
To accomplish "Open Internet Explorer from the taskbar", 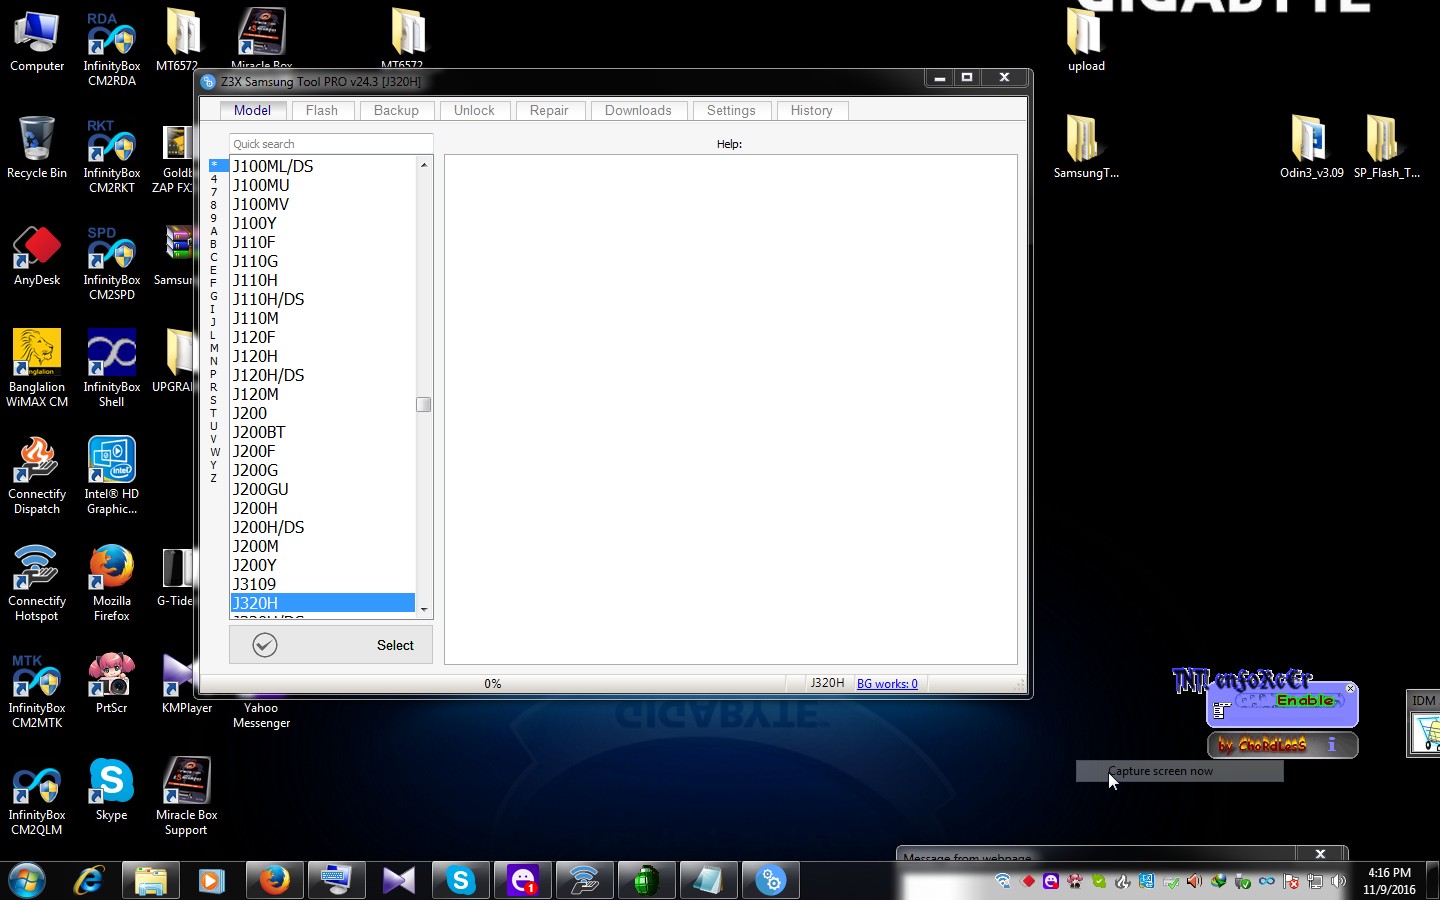I will pos(89,880).
